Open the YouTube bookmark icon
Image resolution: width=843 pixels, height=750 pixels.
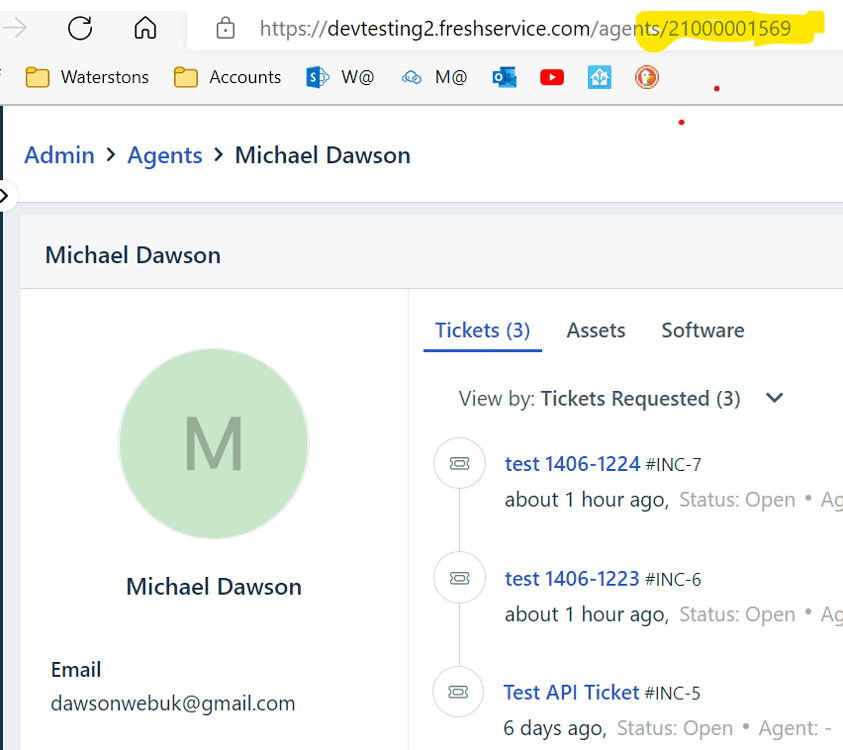pos(551,76)
